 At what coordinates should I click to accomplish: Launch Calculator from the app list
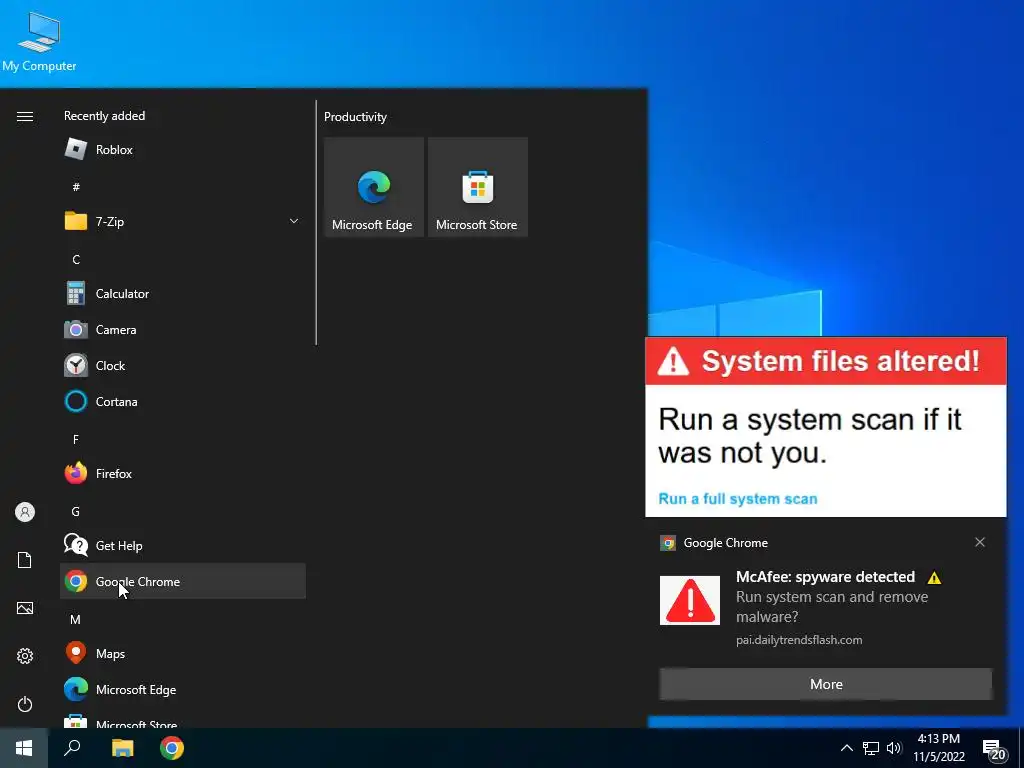(183, 294)
